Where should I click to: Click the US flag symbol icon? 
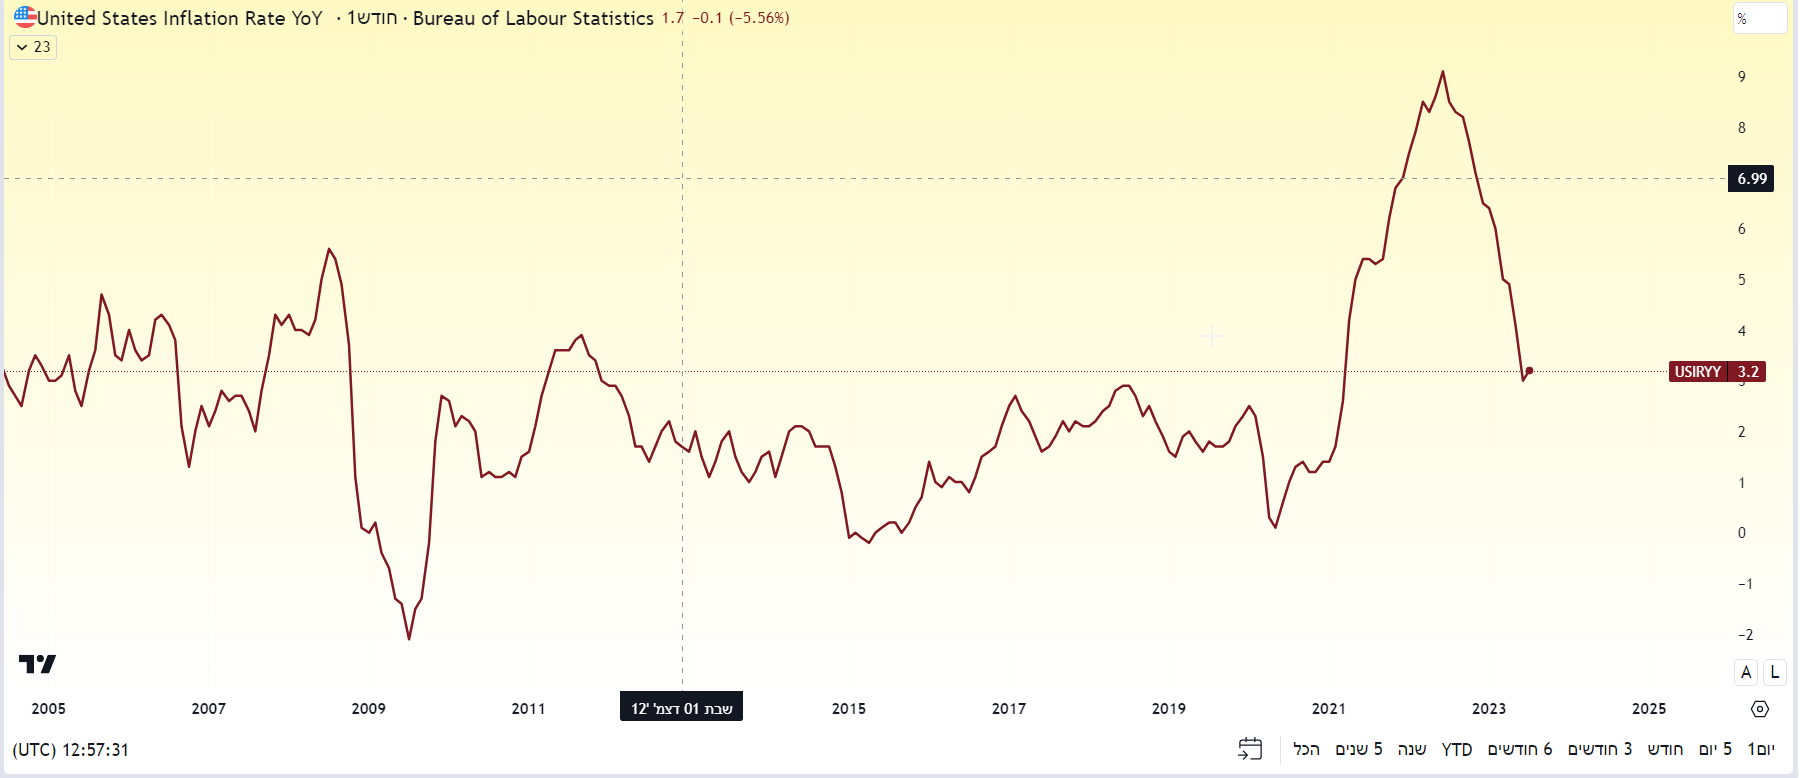(25, 17)
